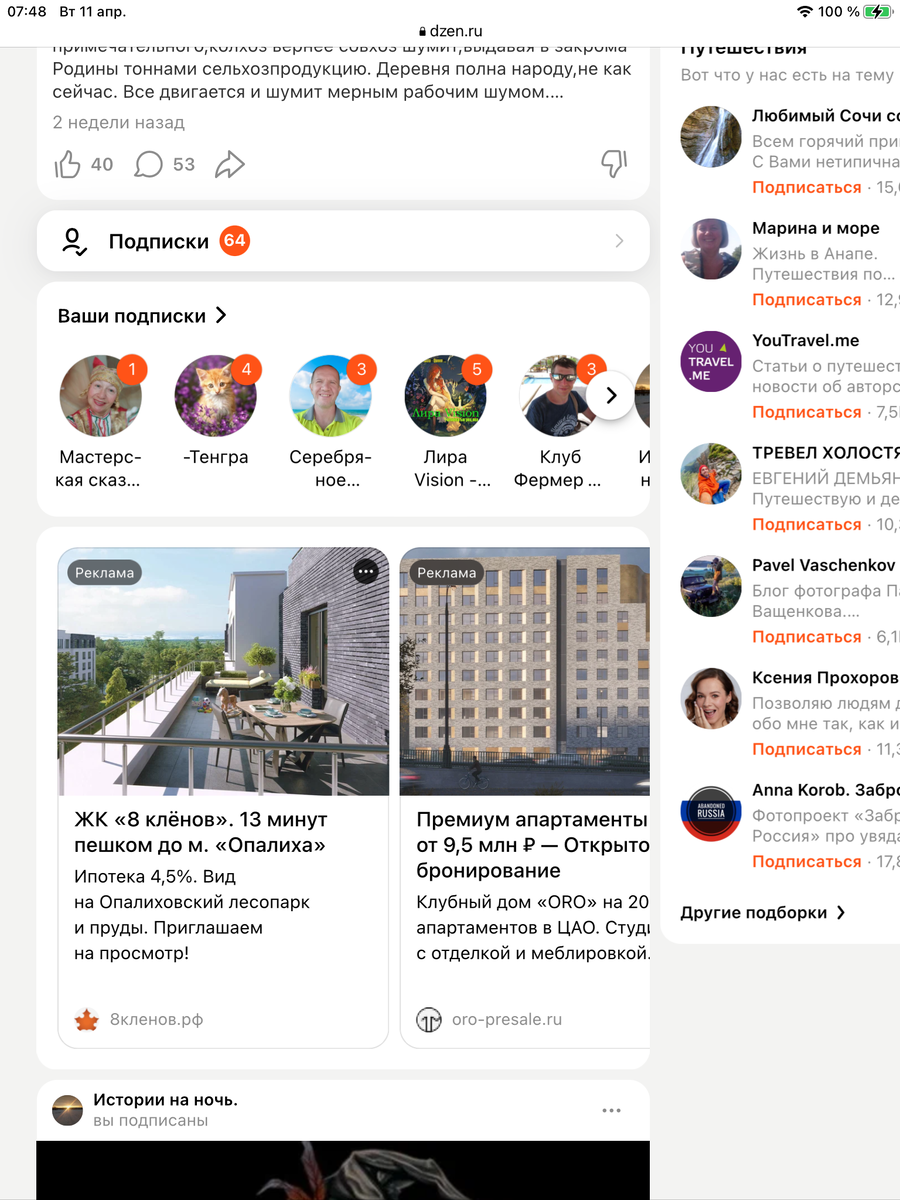Viewport: 900px width, 1200px height.
Task: Expand Подписки row chevron
Action: click(619, 241)
